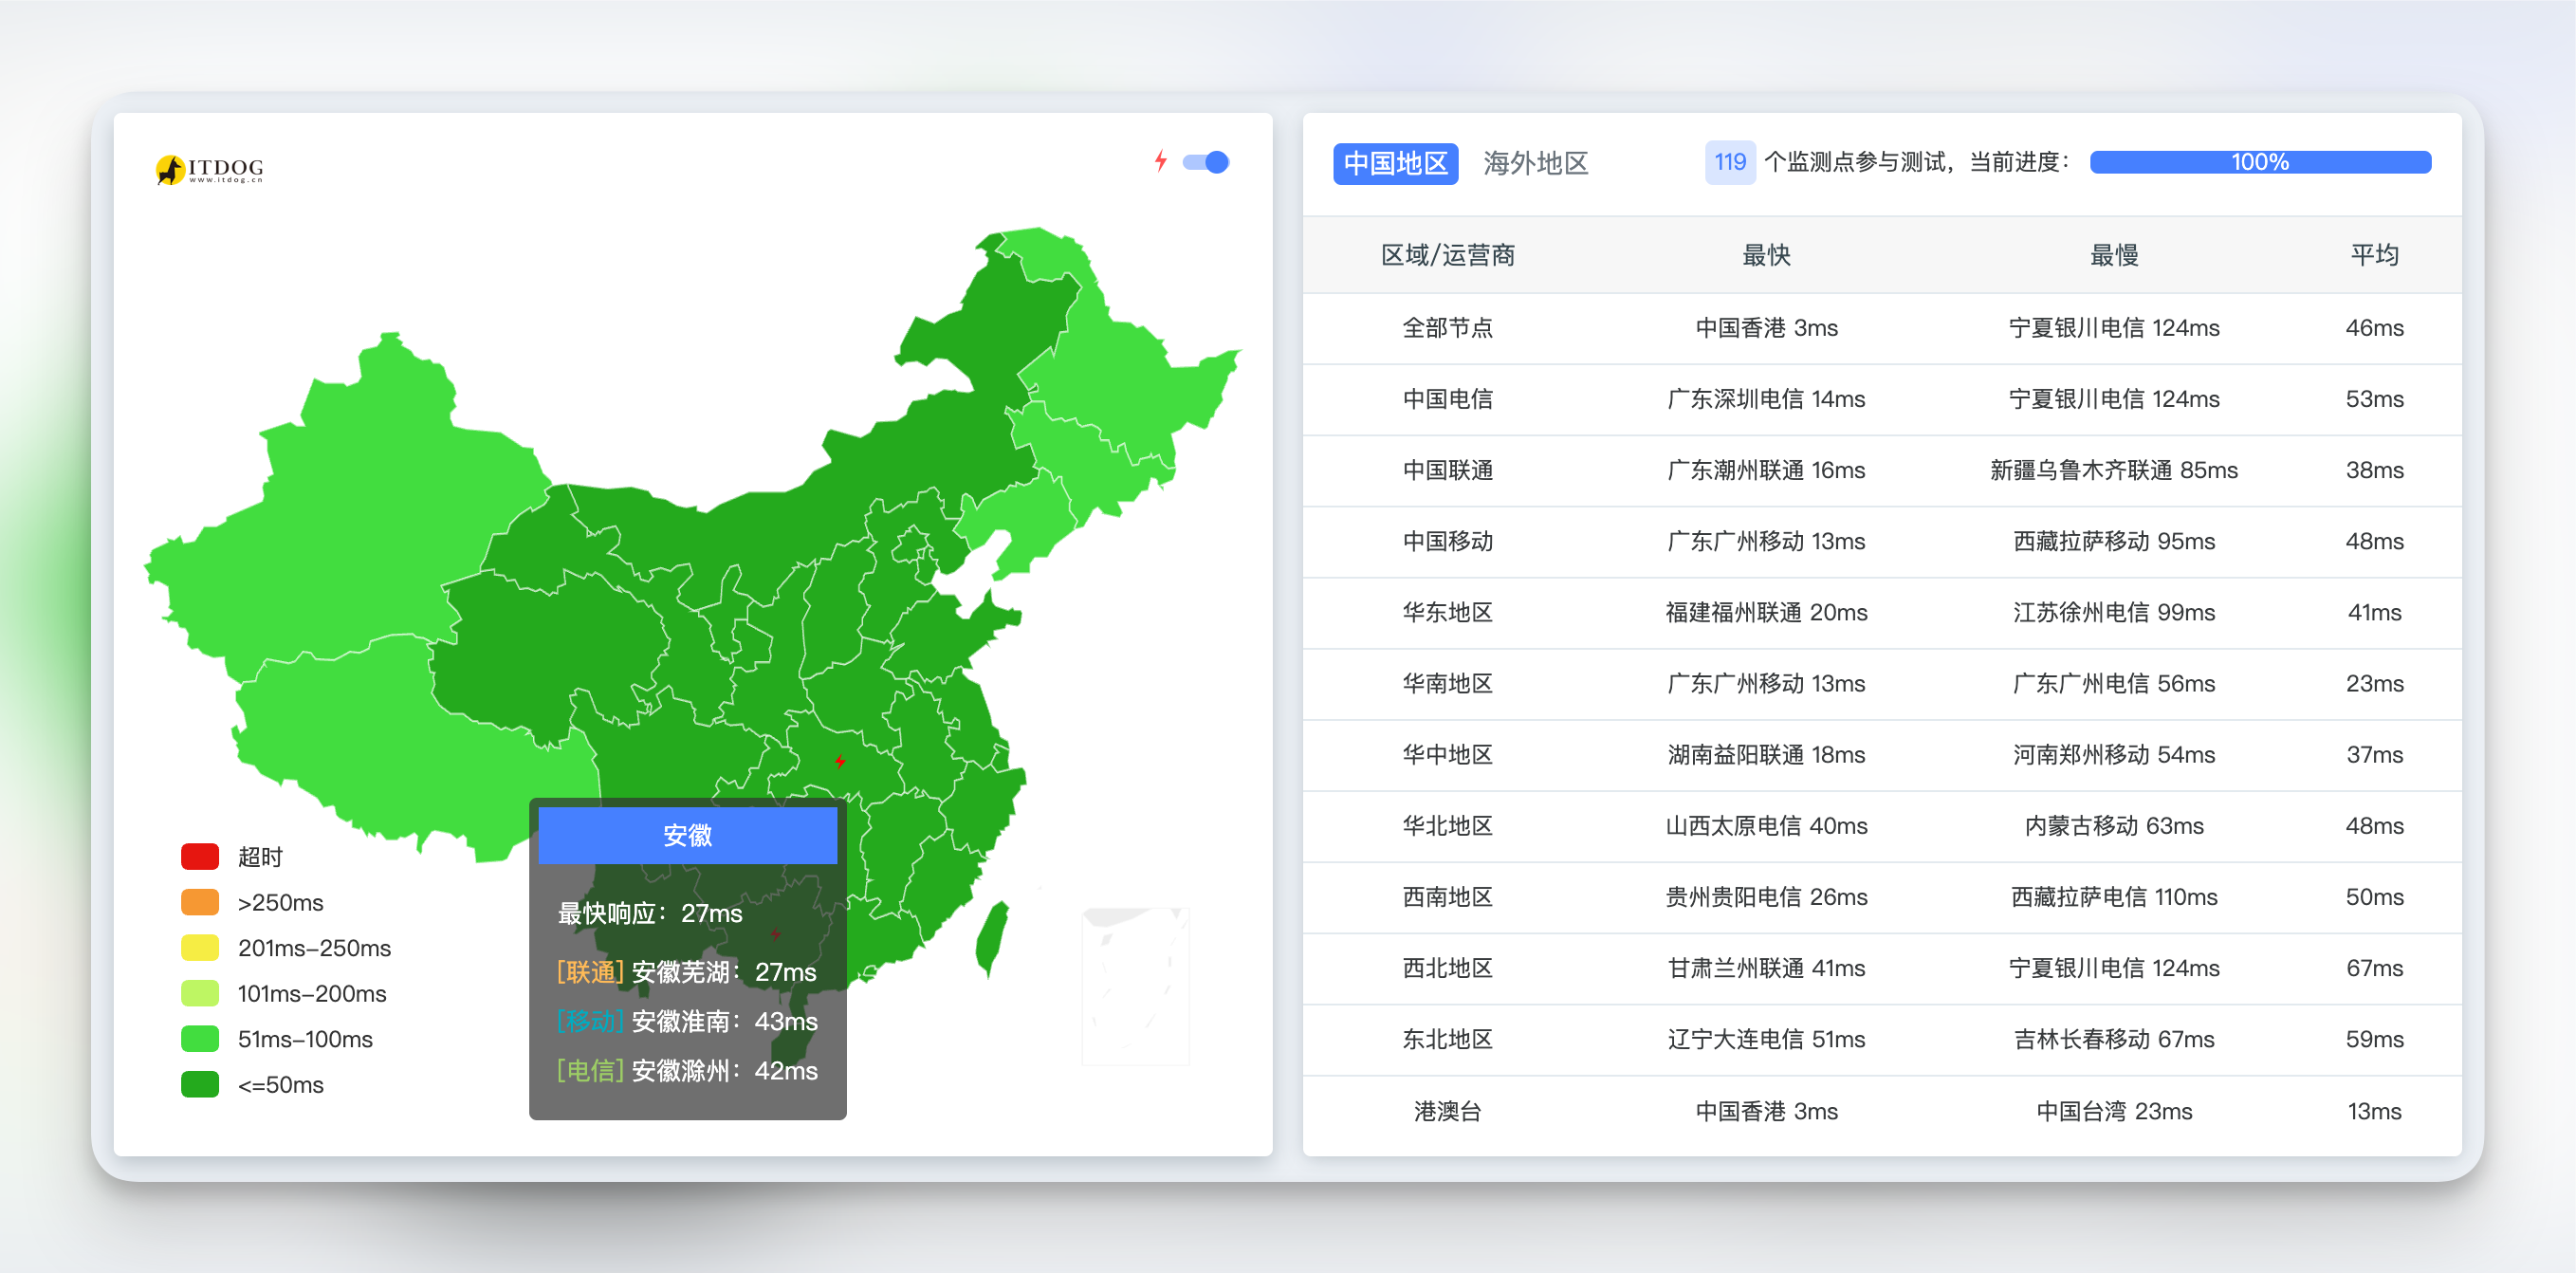The height and width of the screenshot is (1273, 2576).
Task: Click the 100% progress bar
Action: click(x=2259, y=162)
